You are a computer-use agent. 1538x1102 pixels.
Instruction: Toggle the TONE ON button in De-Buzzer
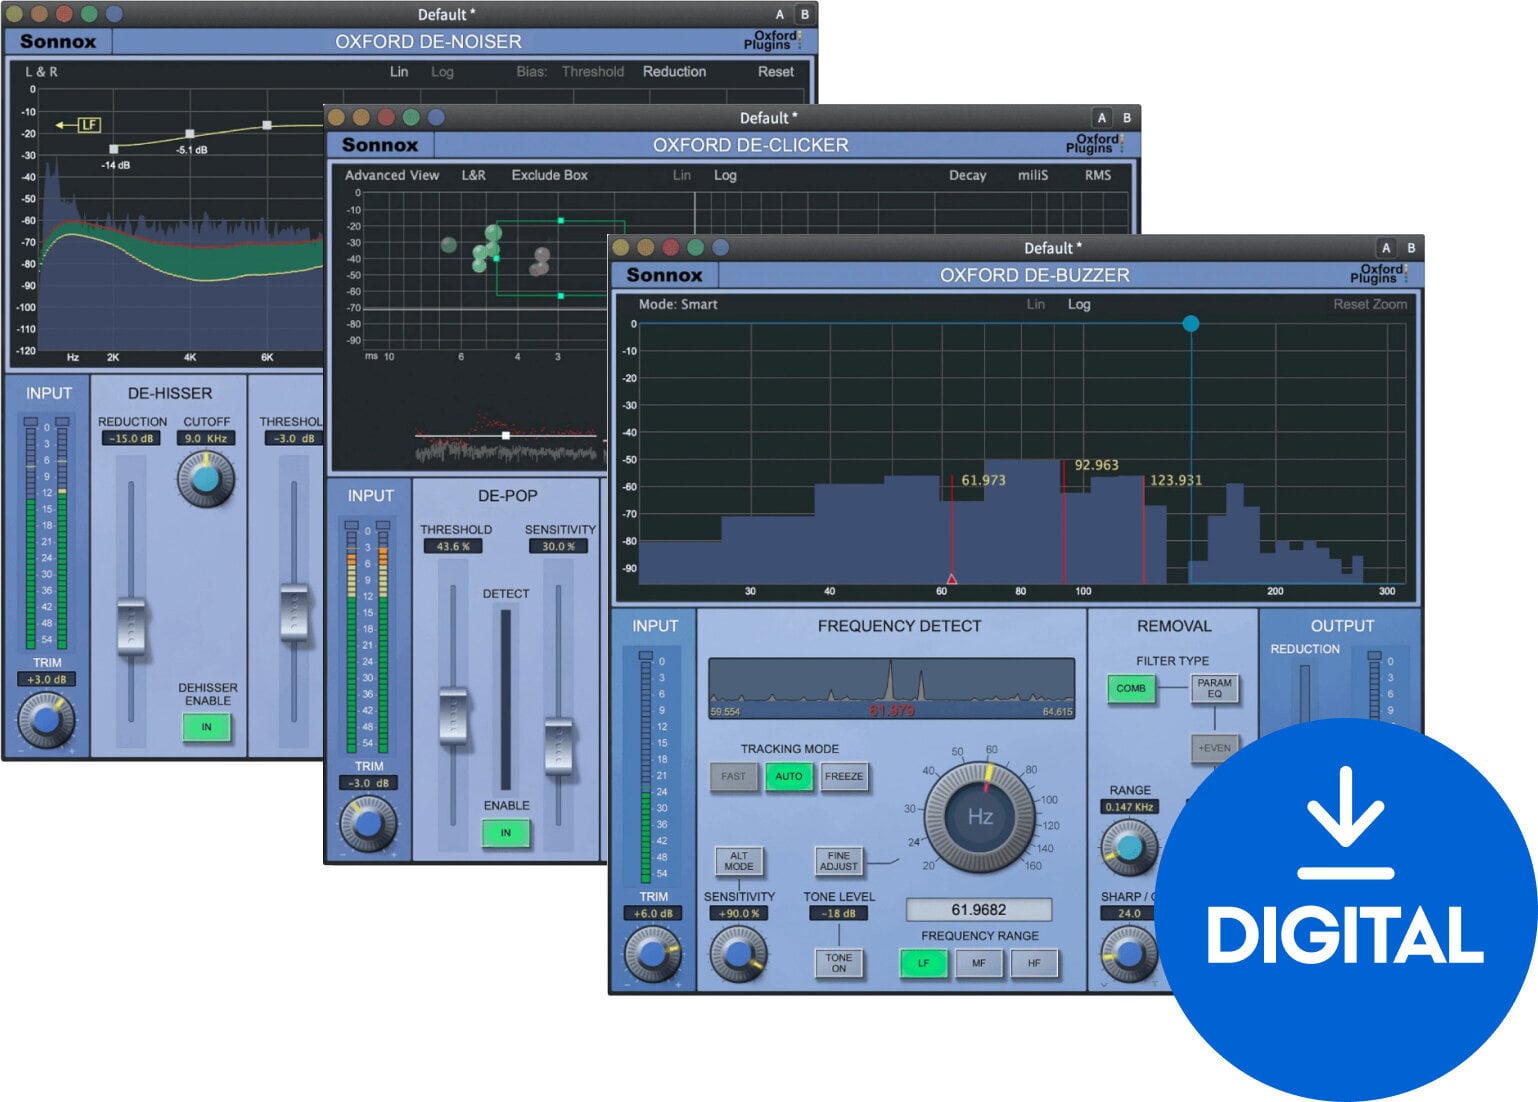click(838, 962)
